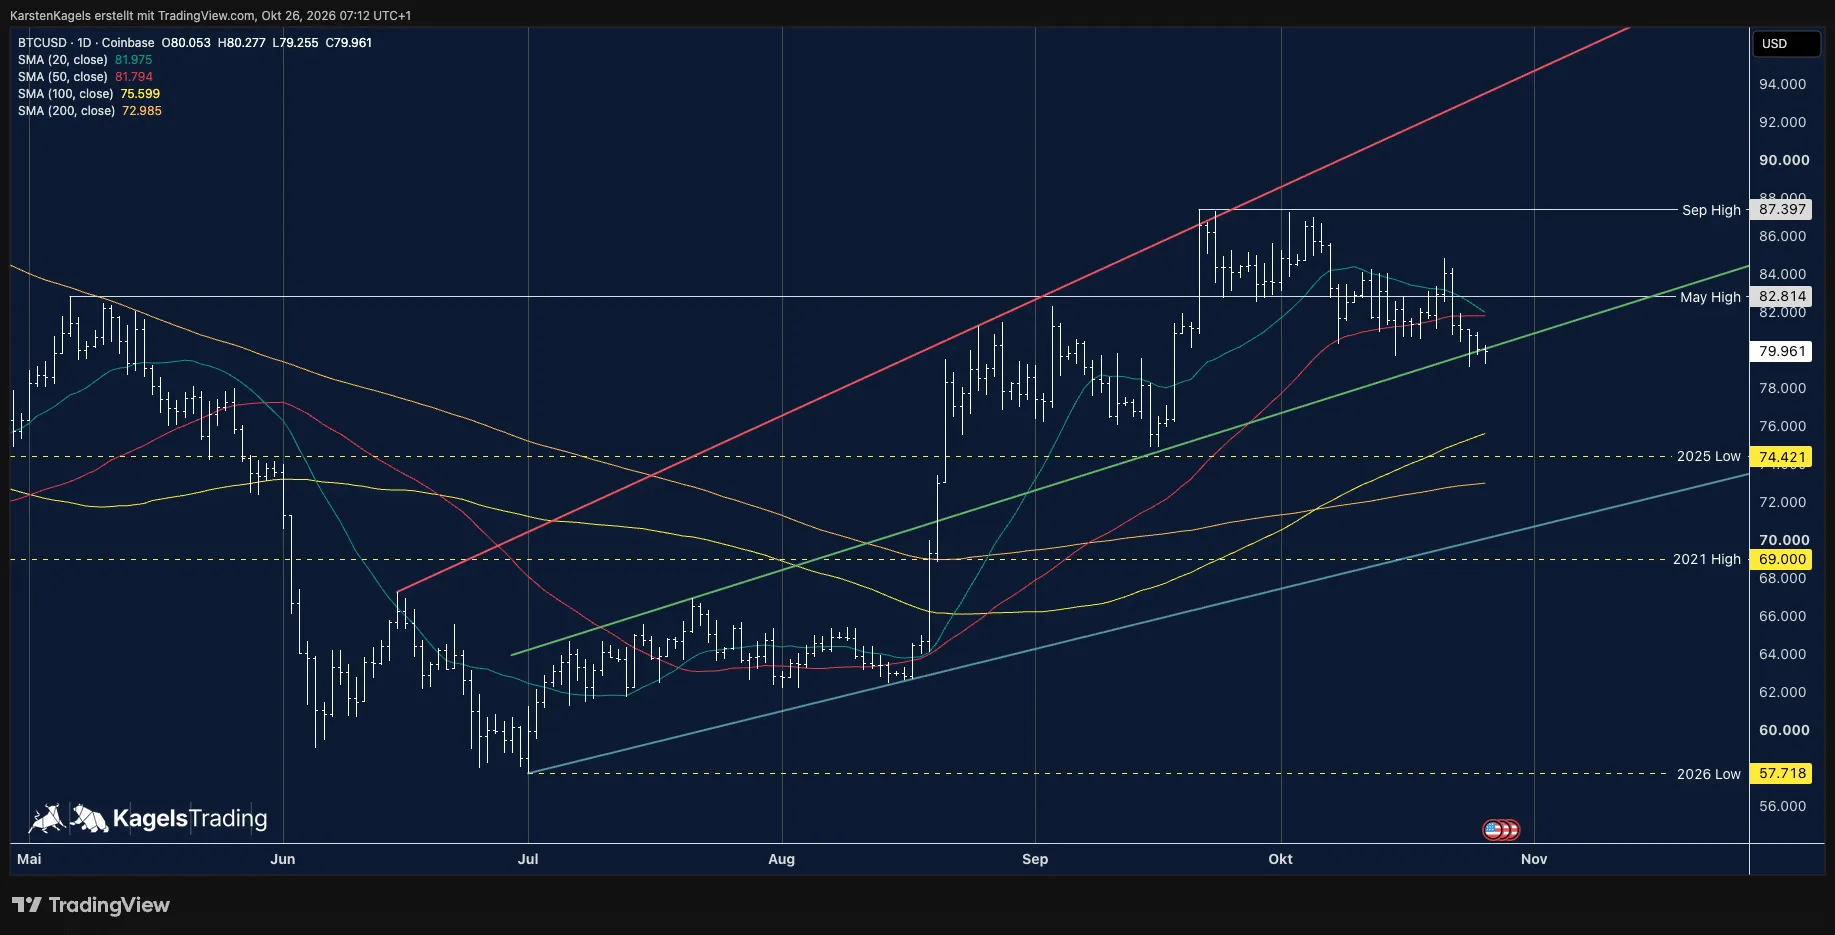Viewport: 1835px width, 935px height.
Task: Click the low value L79.255 in the header
Action: click(296, 43)
